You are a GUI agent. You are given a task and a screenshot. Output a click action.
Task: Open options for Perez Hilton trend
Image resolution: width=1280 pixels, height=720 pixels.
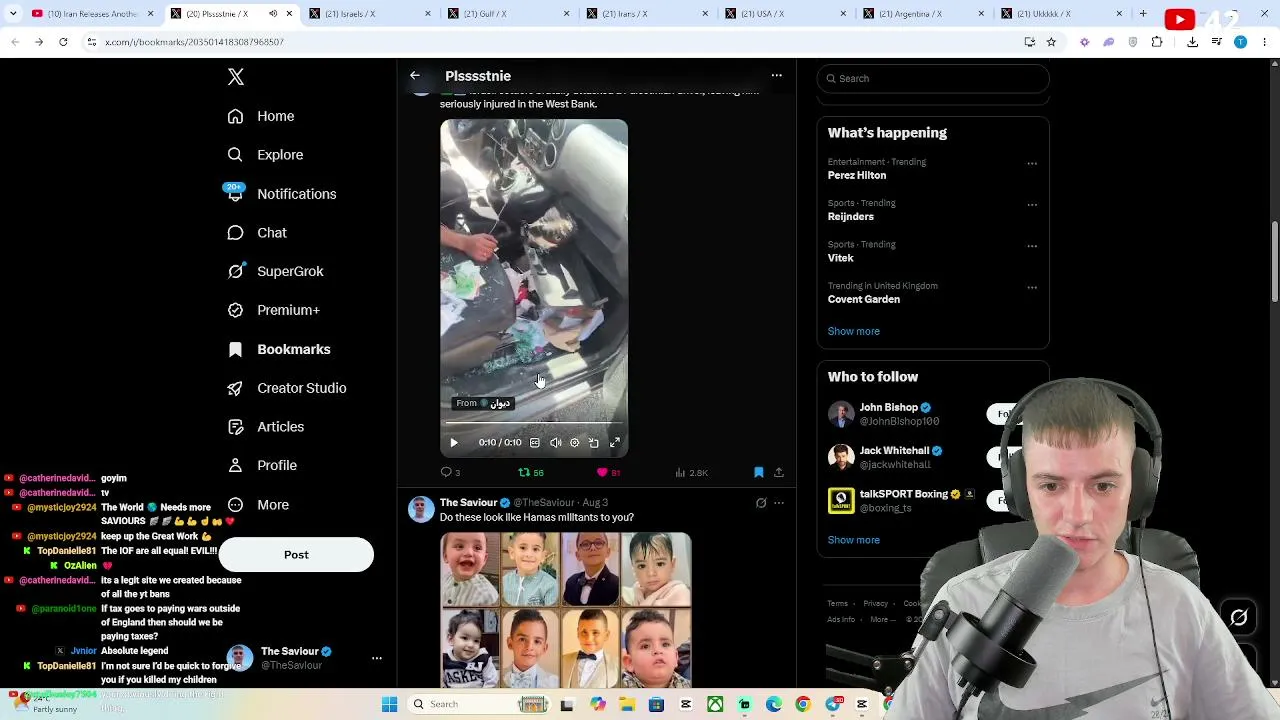coord(1032,163)
